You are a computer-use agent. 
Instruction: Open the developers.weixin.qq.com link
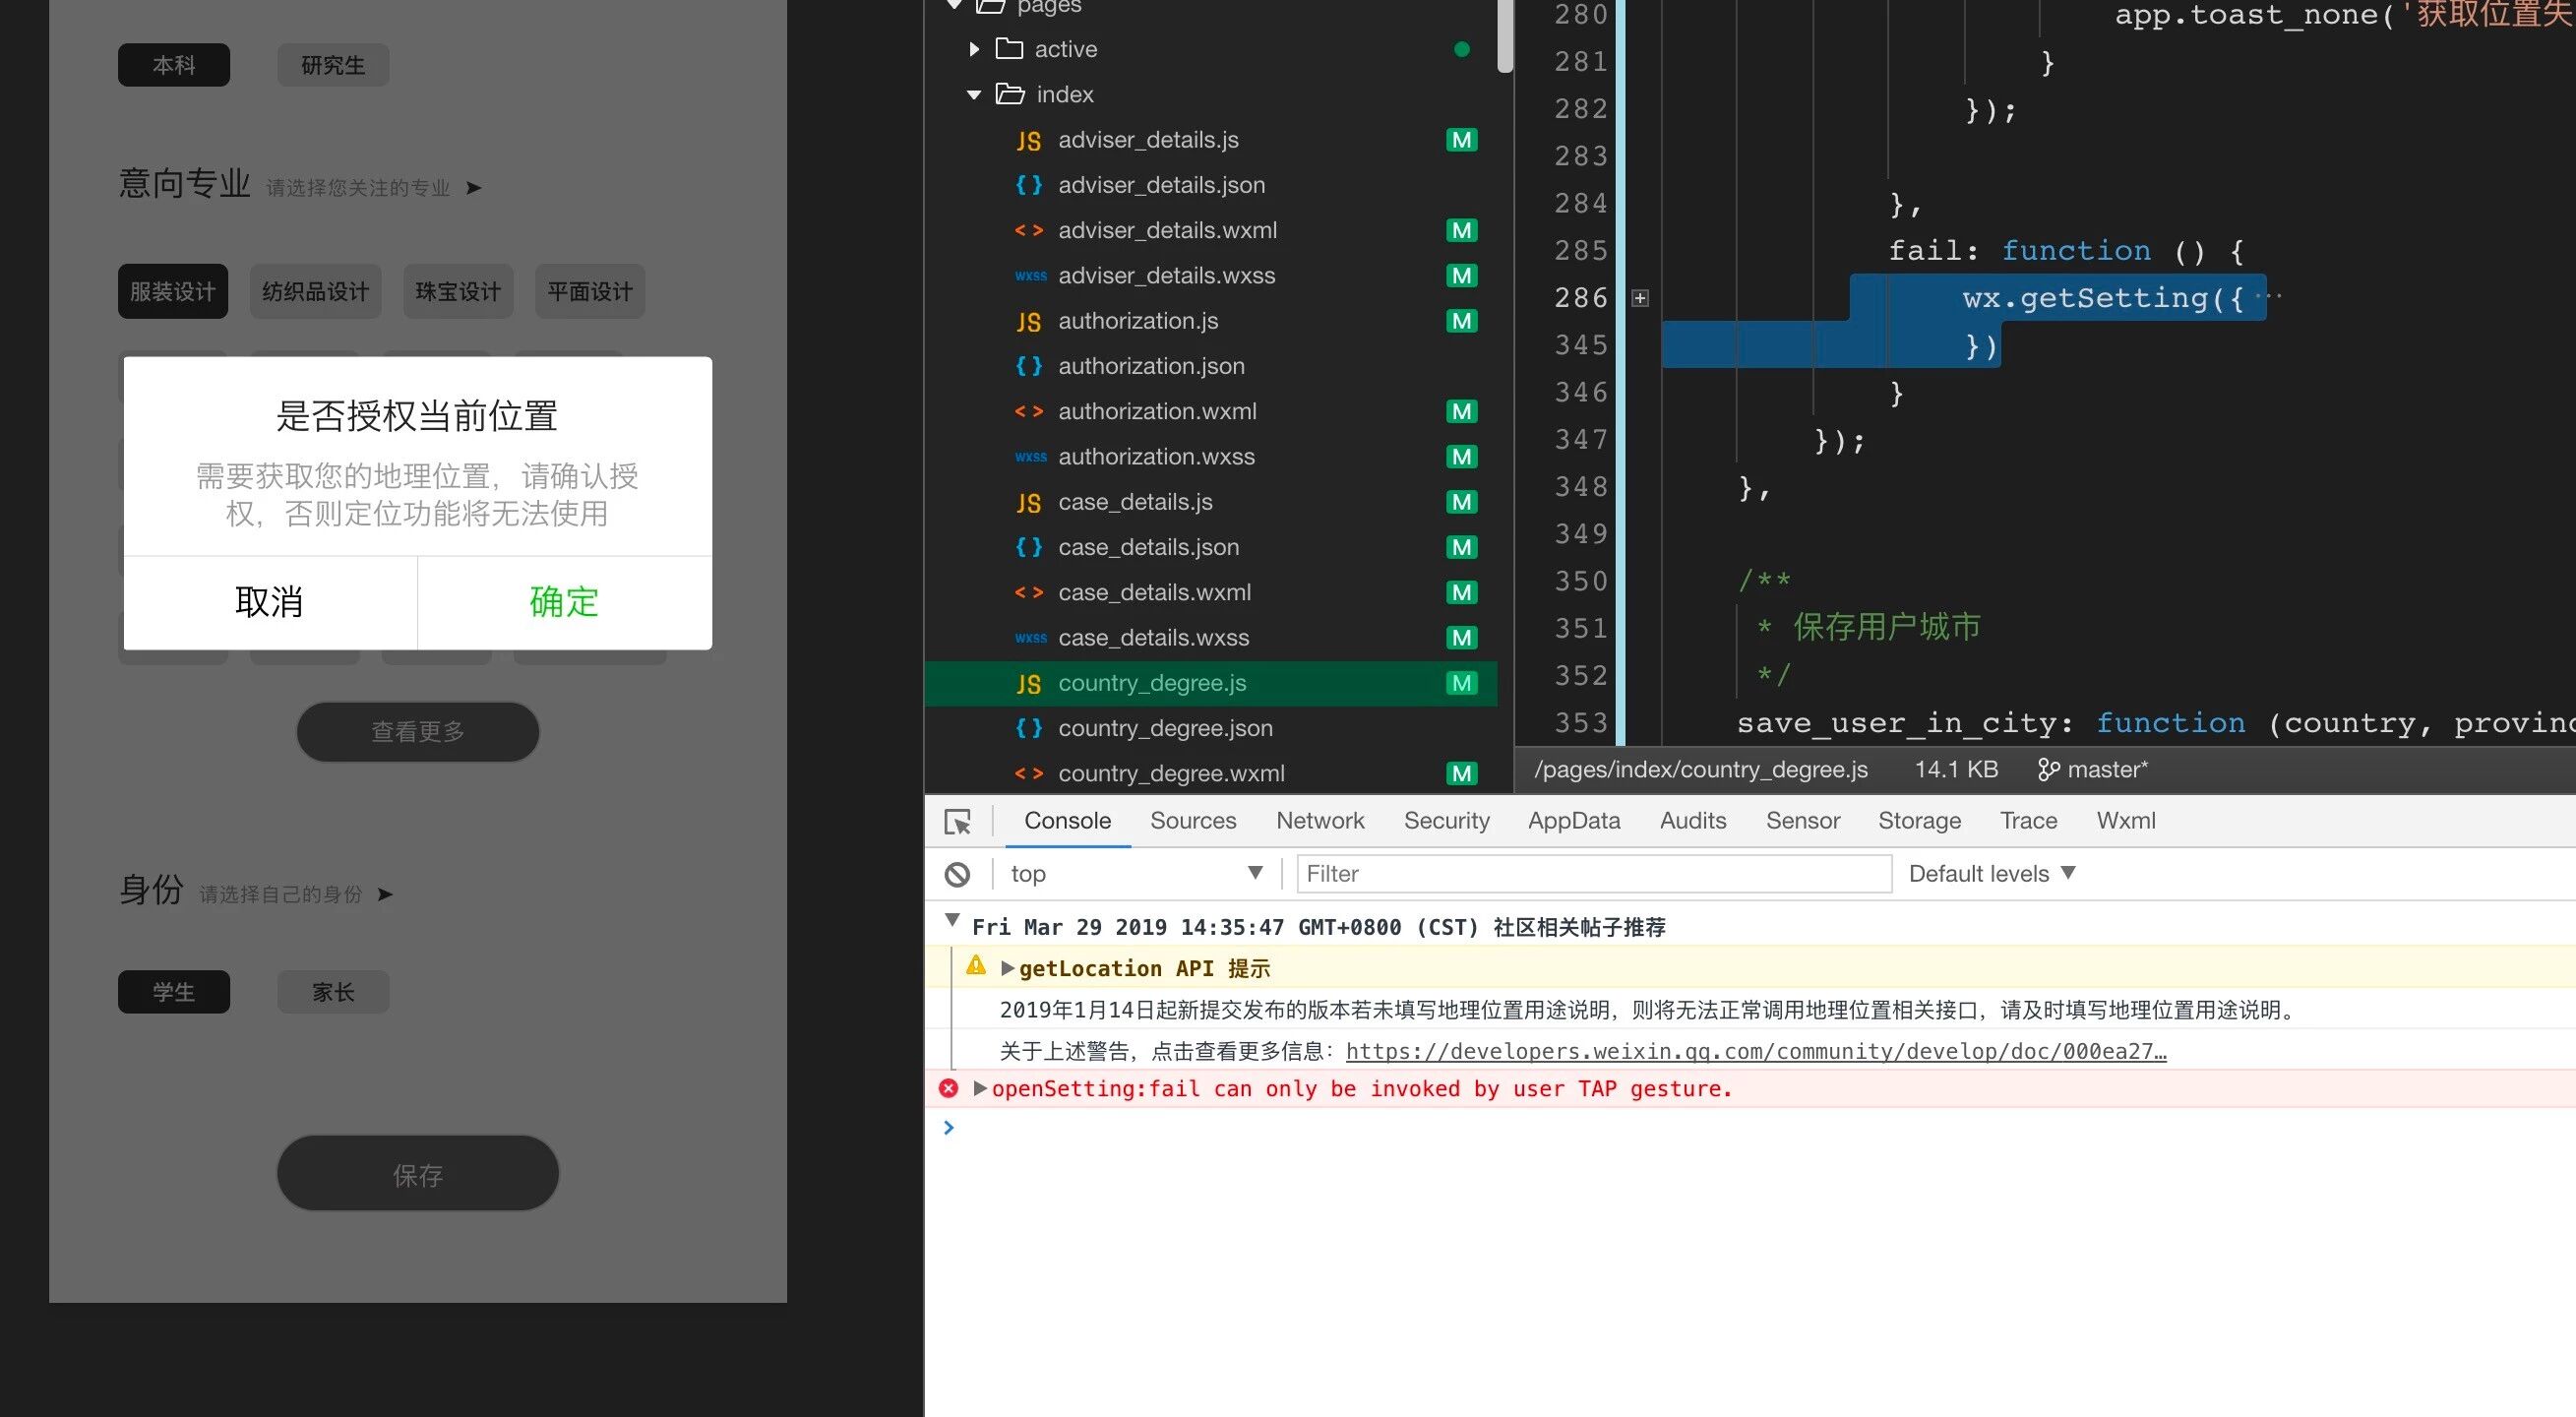coord(1755,1051)
